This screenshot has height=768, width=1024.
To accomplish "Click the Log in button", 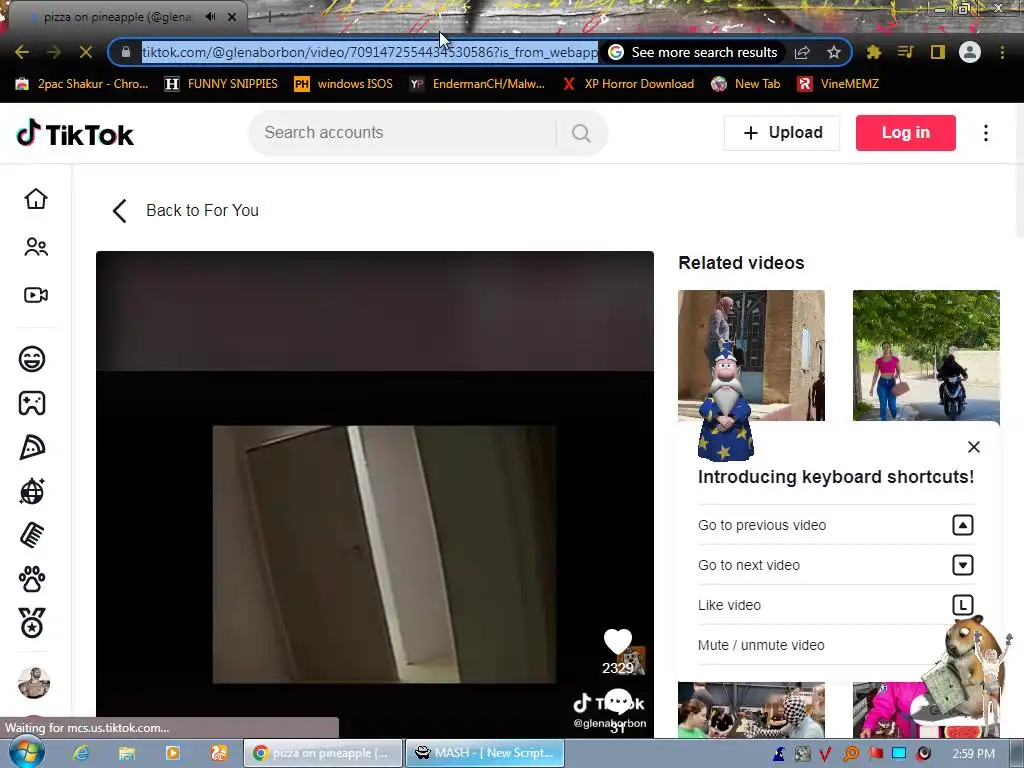I will [x=906, y=133].
